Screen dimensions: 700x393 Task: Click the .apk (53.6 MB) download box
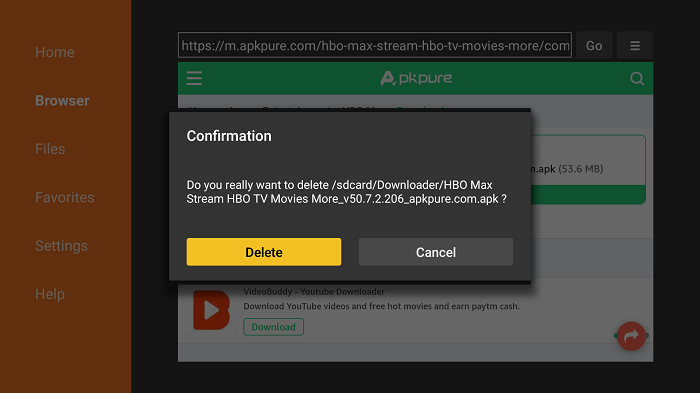click(x=588, y=169)
